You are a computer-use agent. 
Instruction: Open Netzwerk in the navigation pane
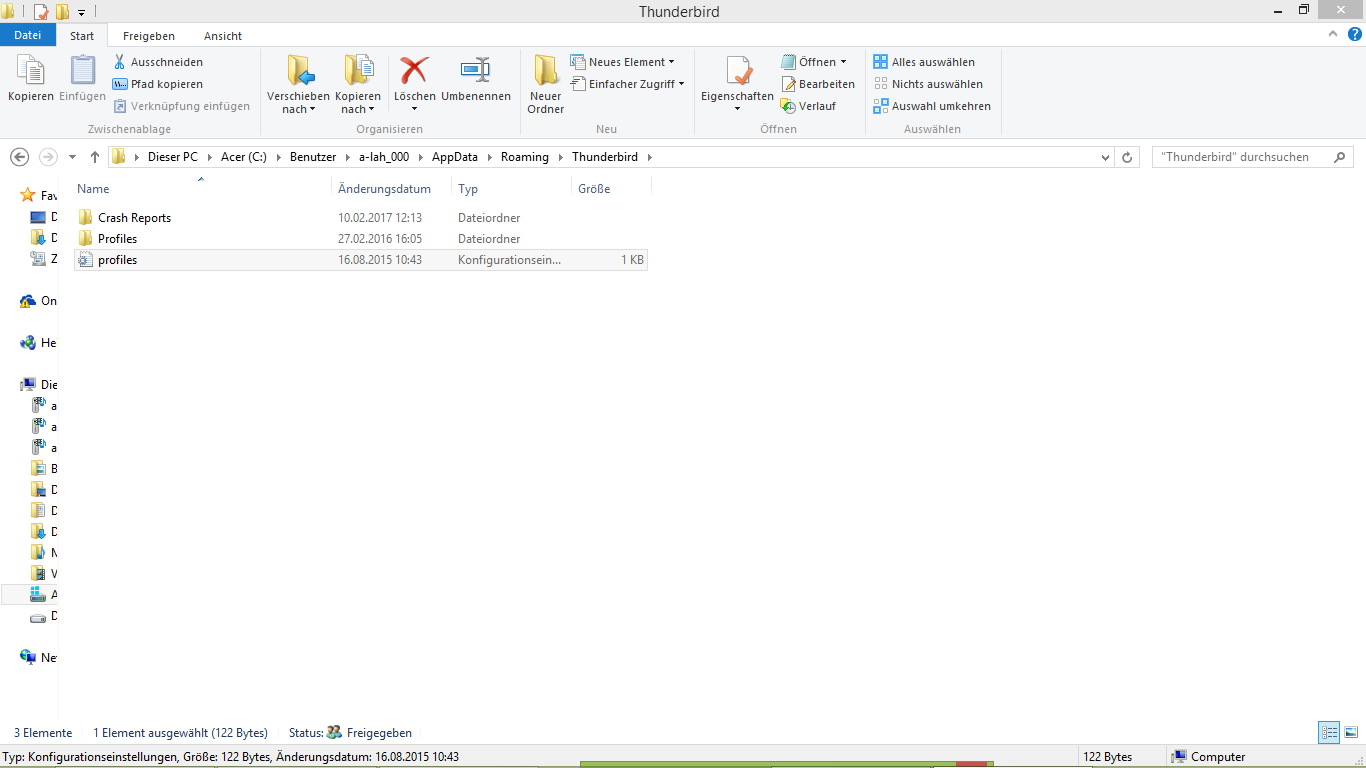[x=39, y=658]
